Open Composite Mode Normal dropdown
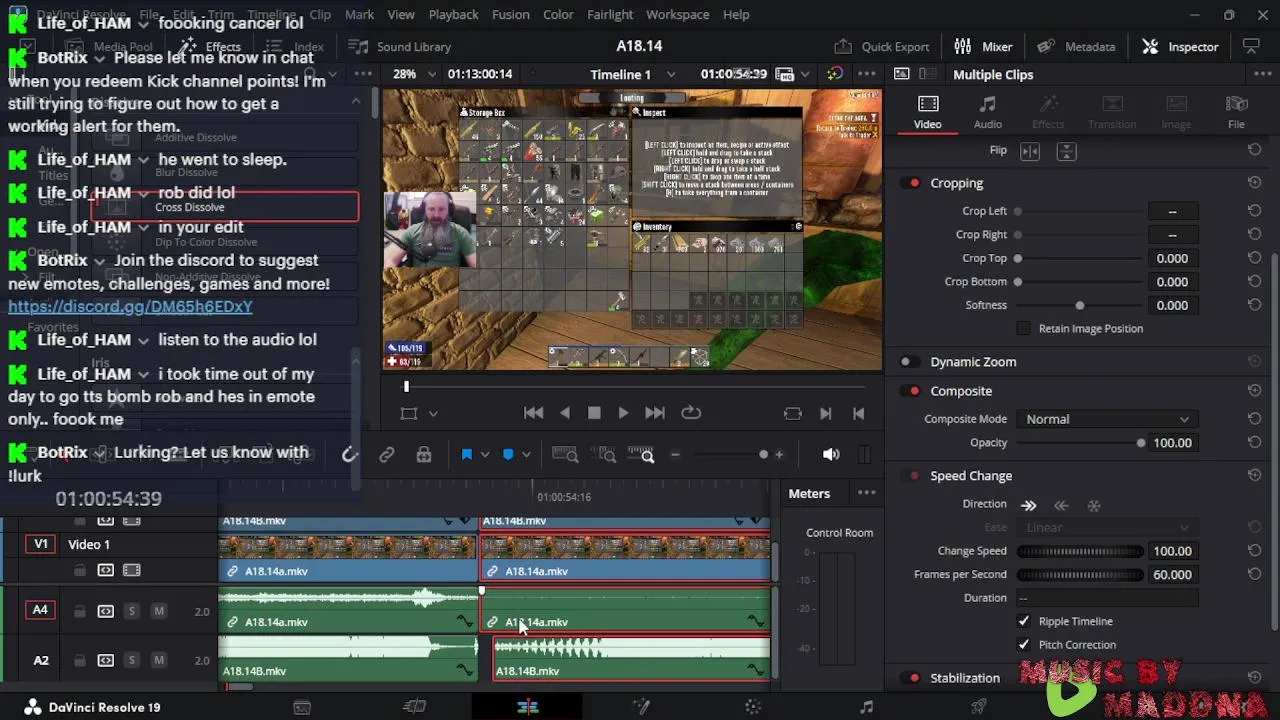The width and height of the screenshot is (1280, 720). [1107, 420]
